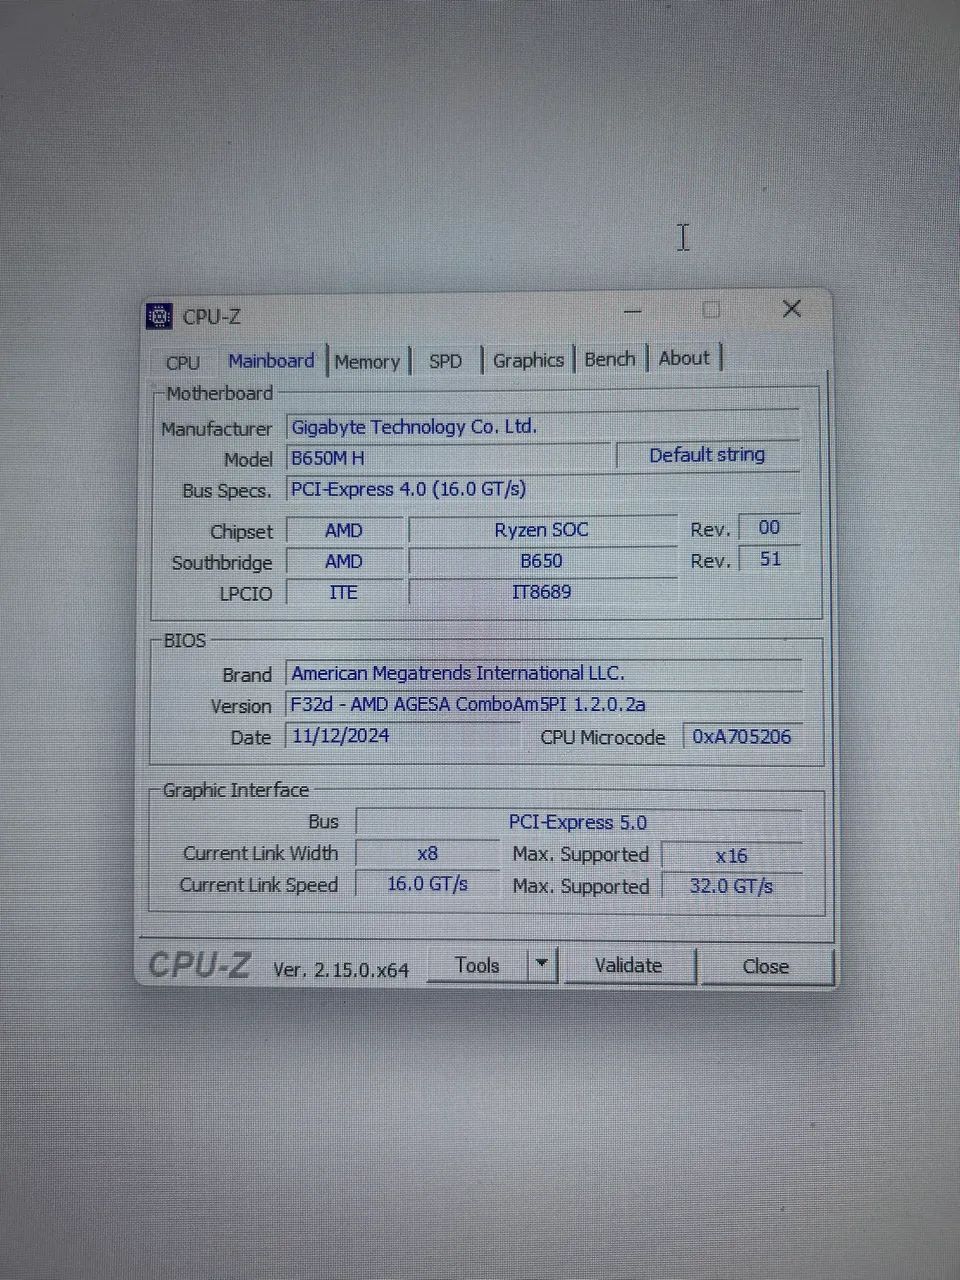Viewport: 960px width, 1280px height.
Task: Click Graphic Interface Bus PCI-Express 5.0
Action: coord(578,822)
